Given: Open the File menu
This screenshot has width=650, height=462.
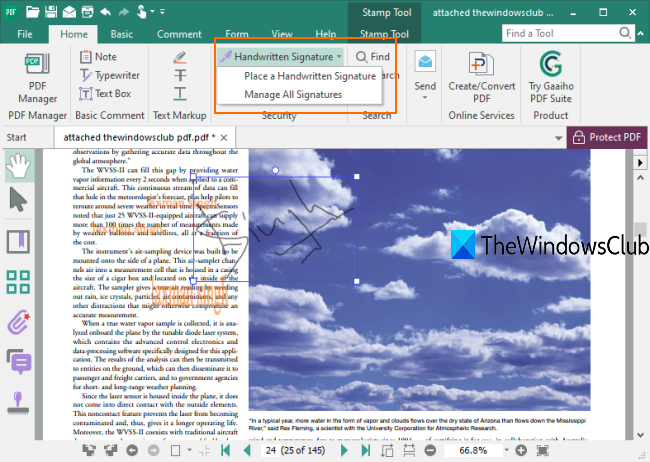Looking at the screenshot, I should click(x=25, y=34).
